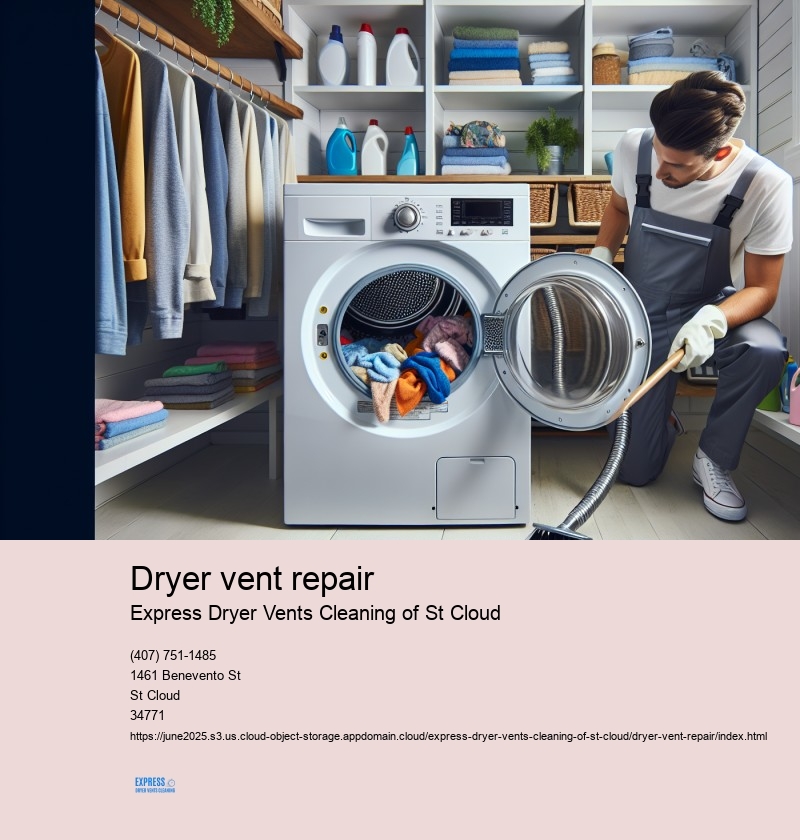Select the zip code 34771
Viewport: 800px width, 840px height.
147,715
